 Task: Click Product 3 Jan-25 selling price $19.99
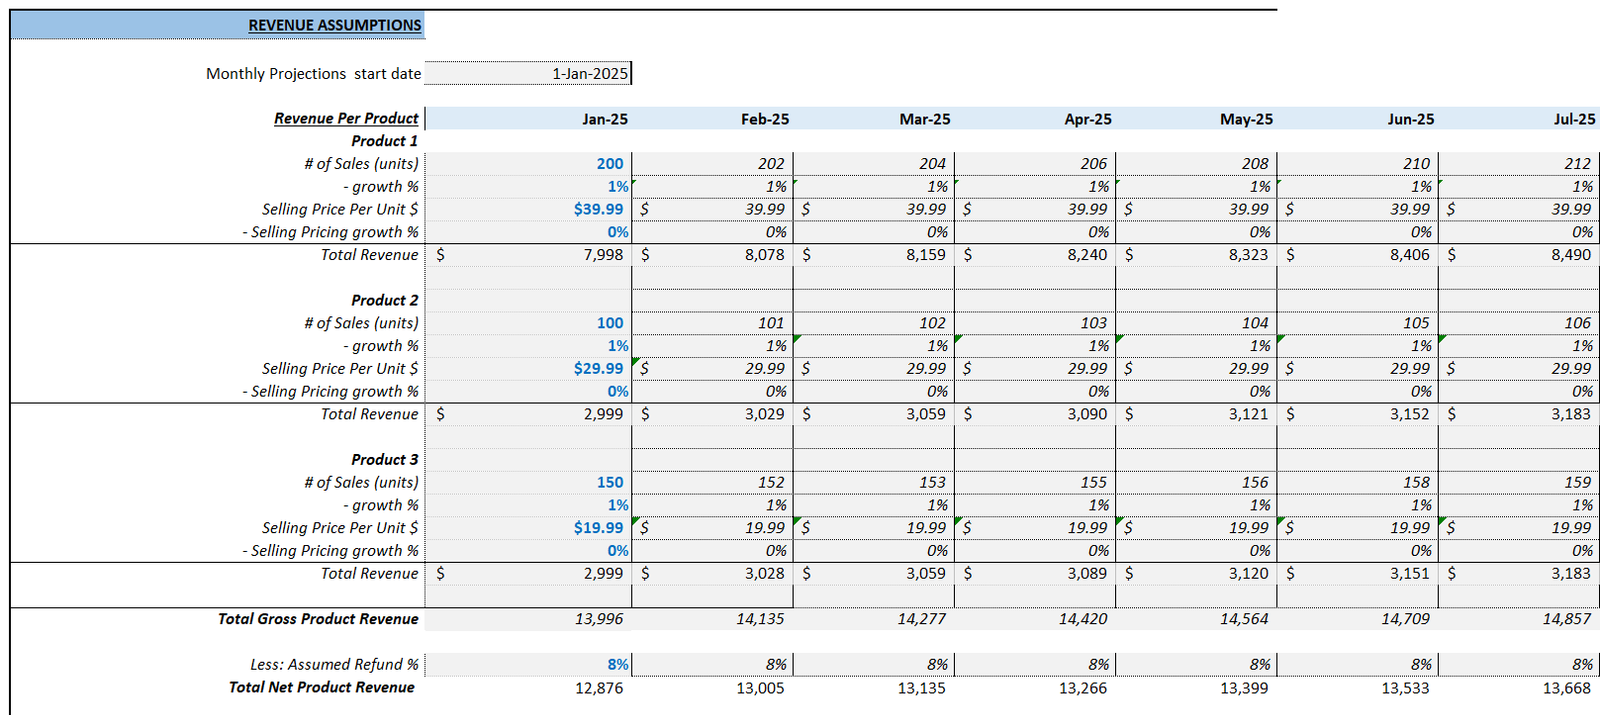[598, 528]
